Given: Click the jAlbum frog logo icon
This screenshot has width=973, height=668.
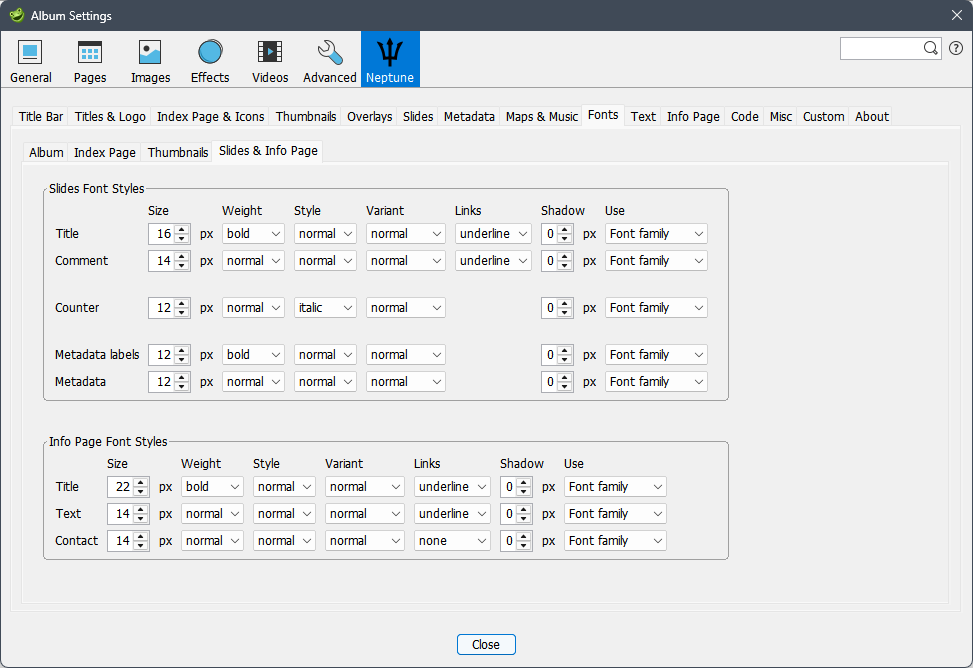Looking at the screenshot, I should pos(17,15).
